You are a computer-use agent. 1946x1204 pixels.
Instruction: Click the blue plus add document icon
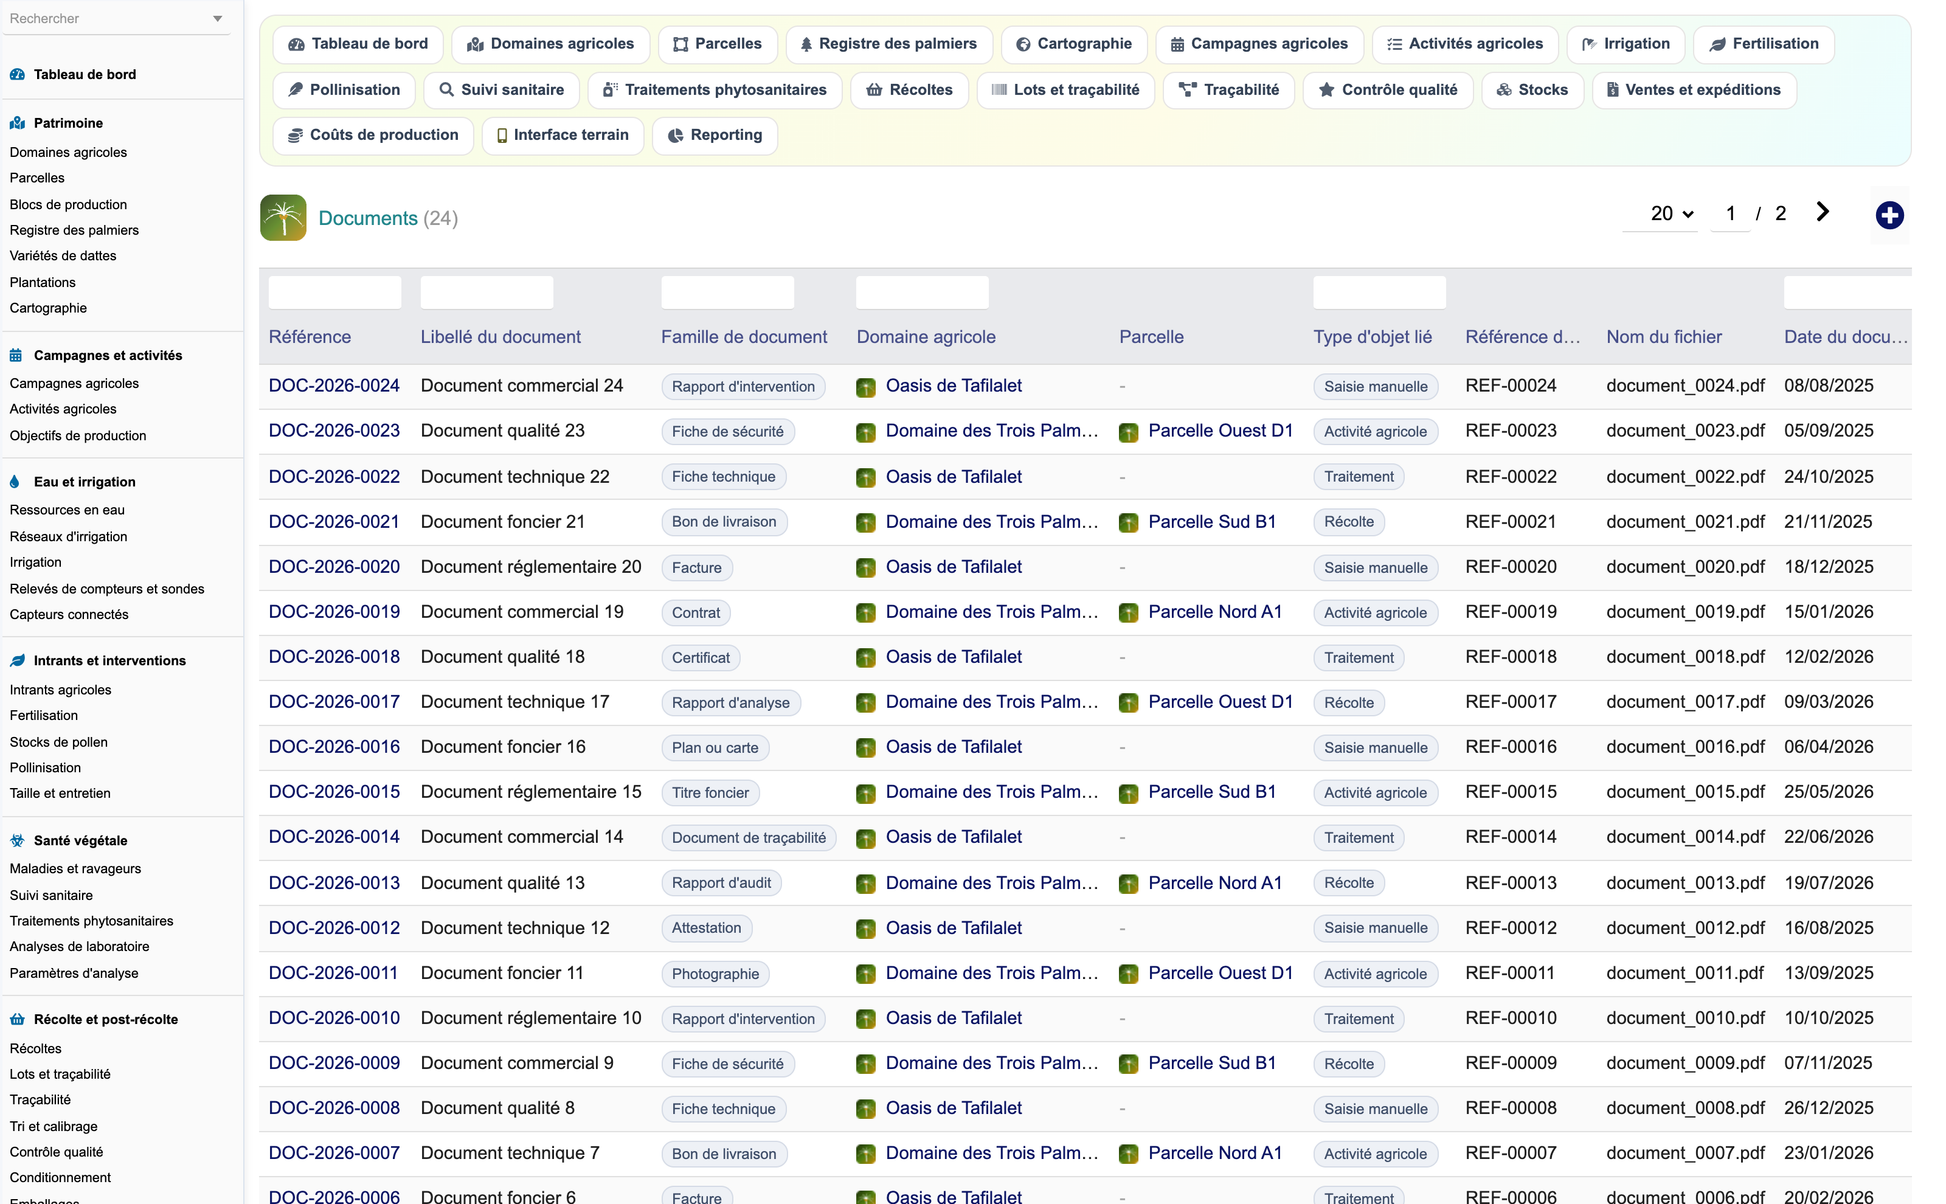point(1889,215)
